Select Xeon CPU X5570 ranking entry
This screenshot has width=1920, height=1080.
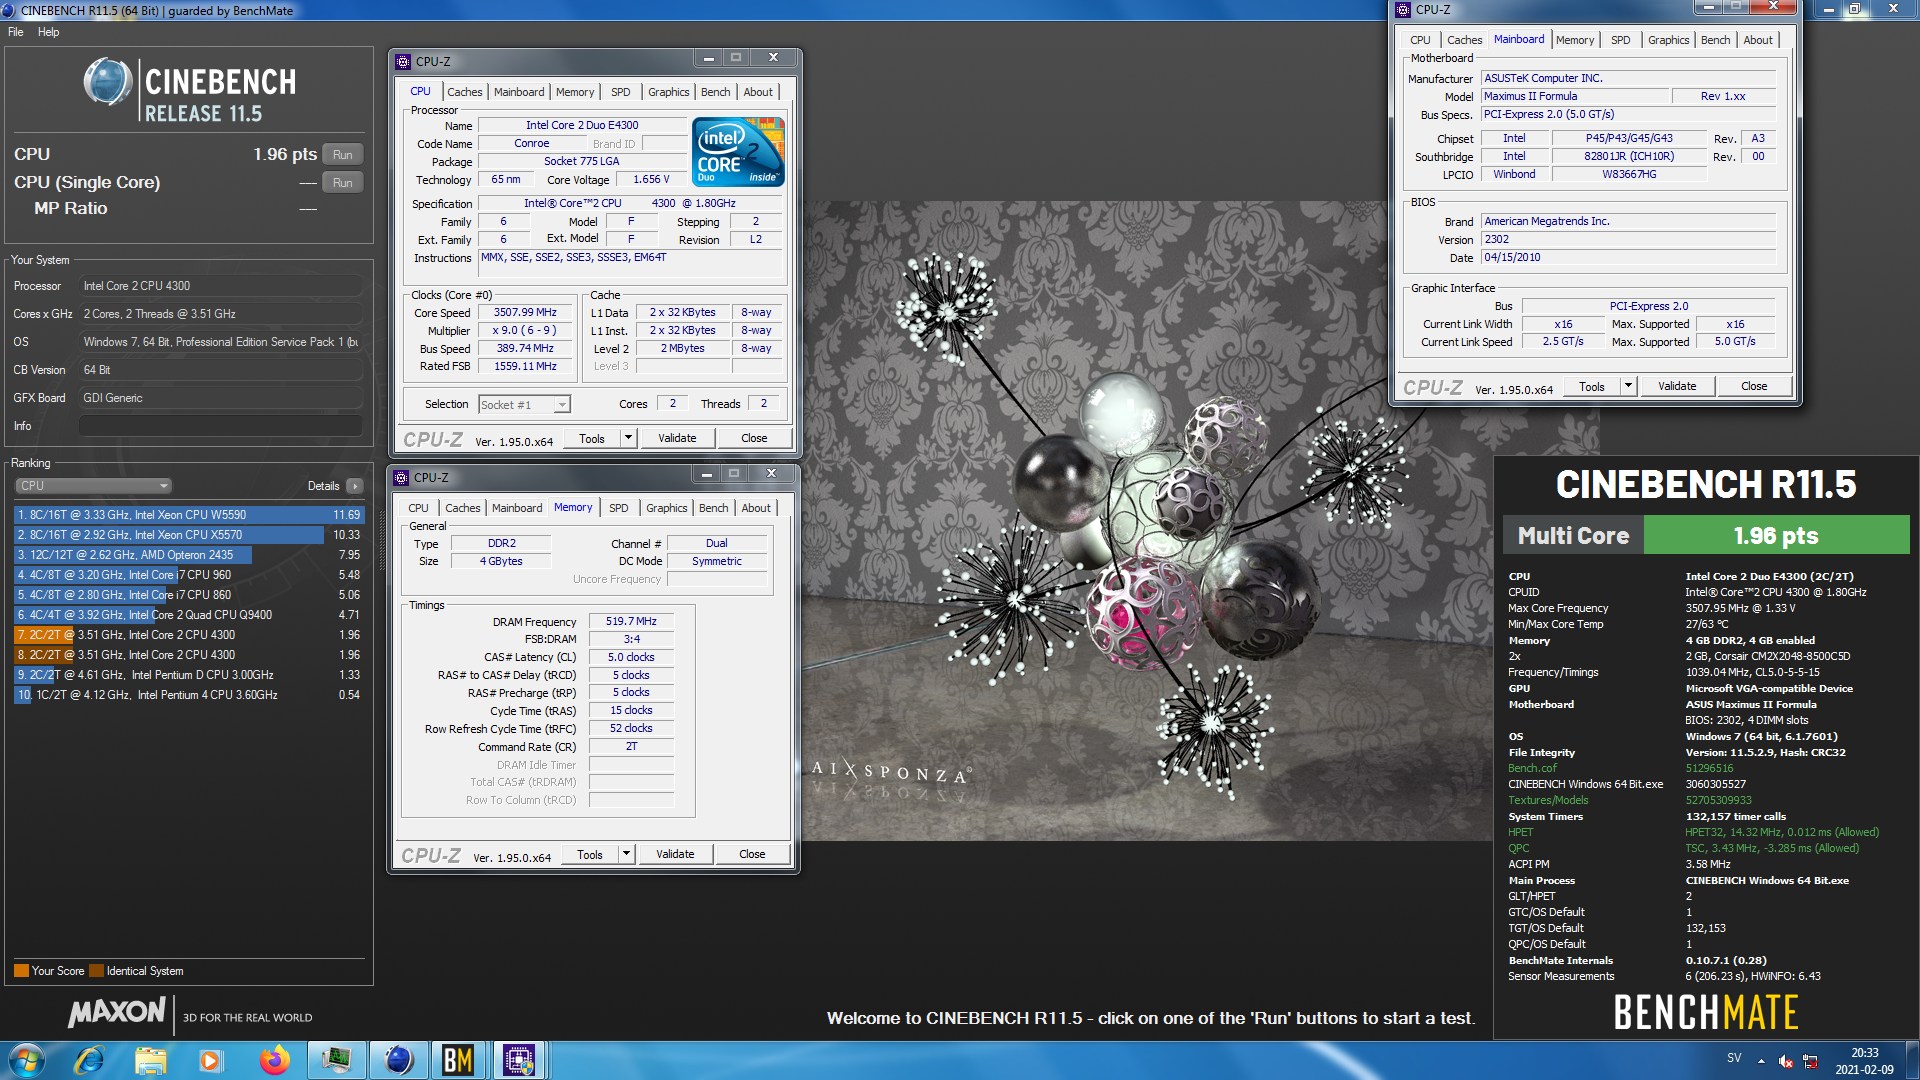click(189, 535)
